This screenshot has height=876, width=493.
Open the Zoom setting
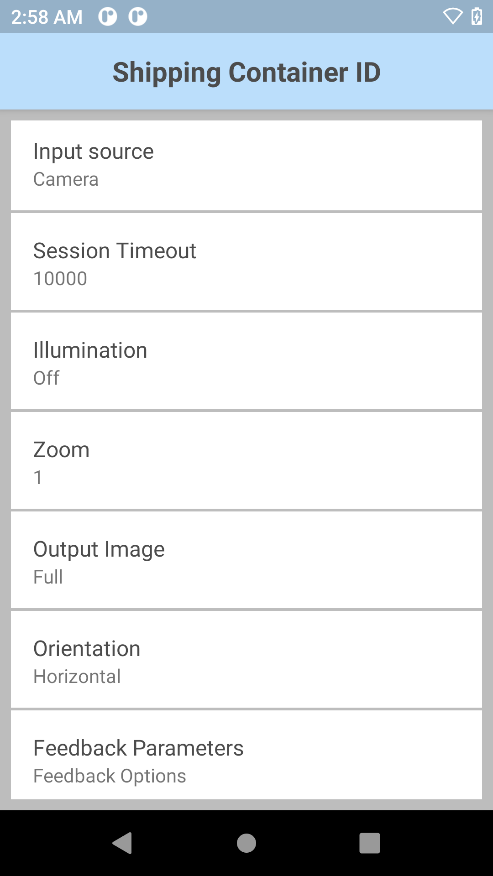pyautogui.click(x=246, y=460)
